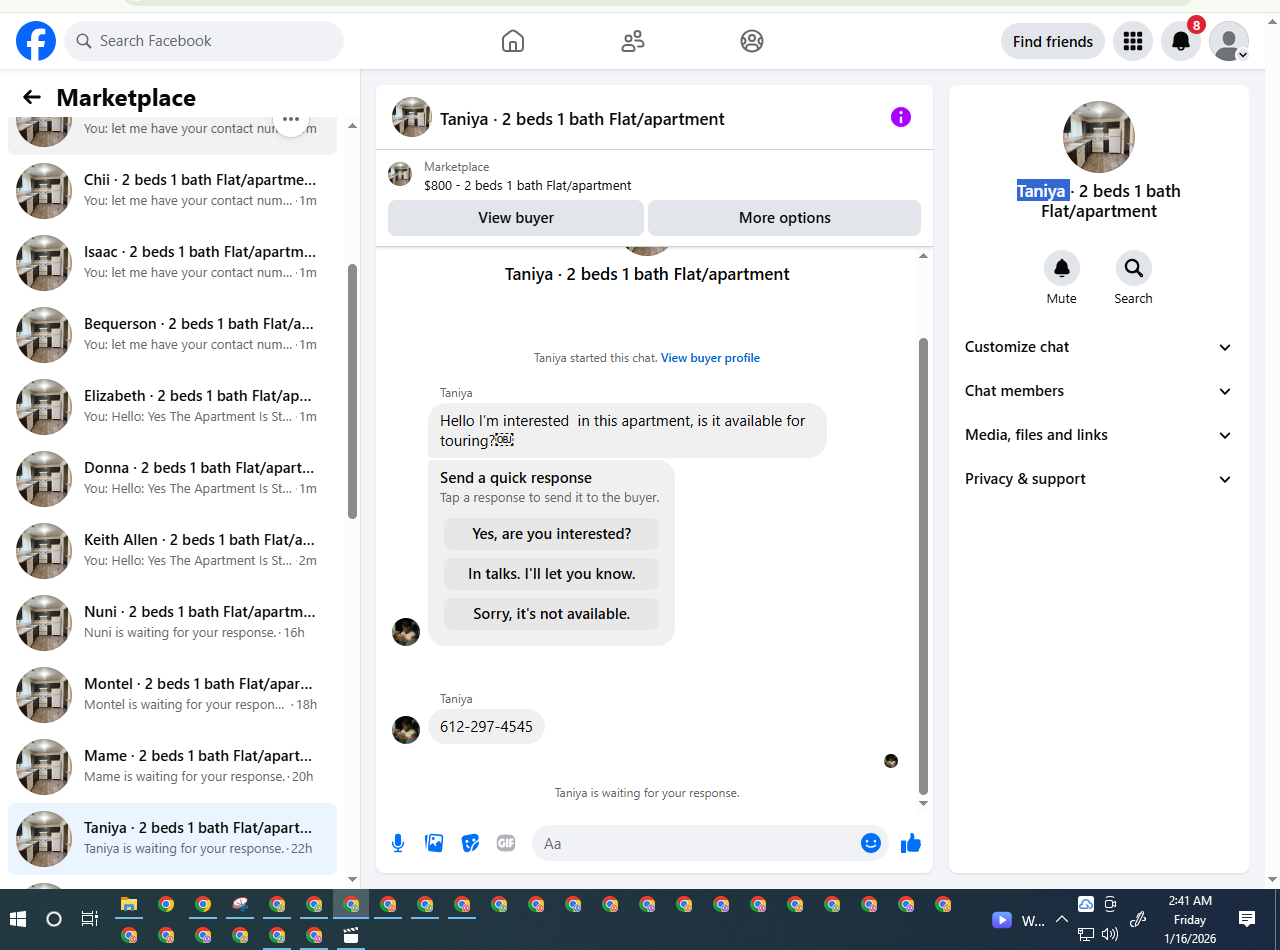Open the Nuni conversation
1280x950 pixels.
[x=172, y=623]
